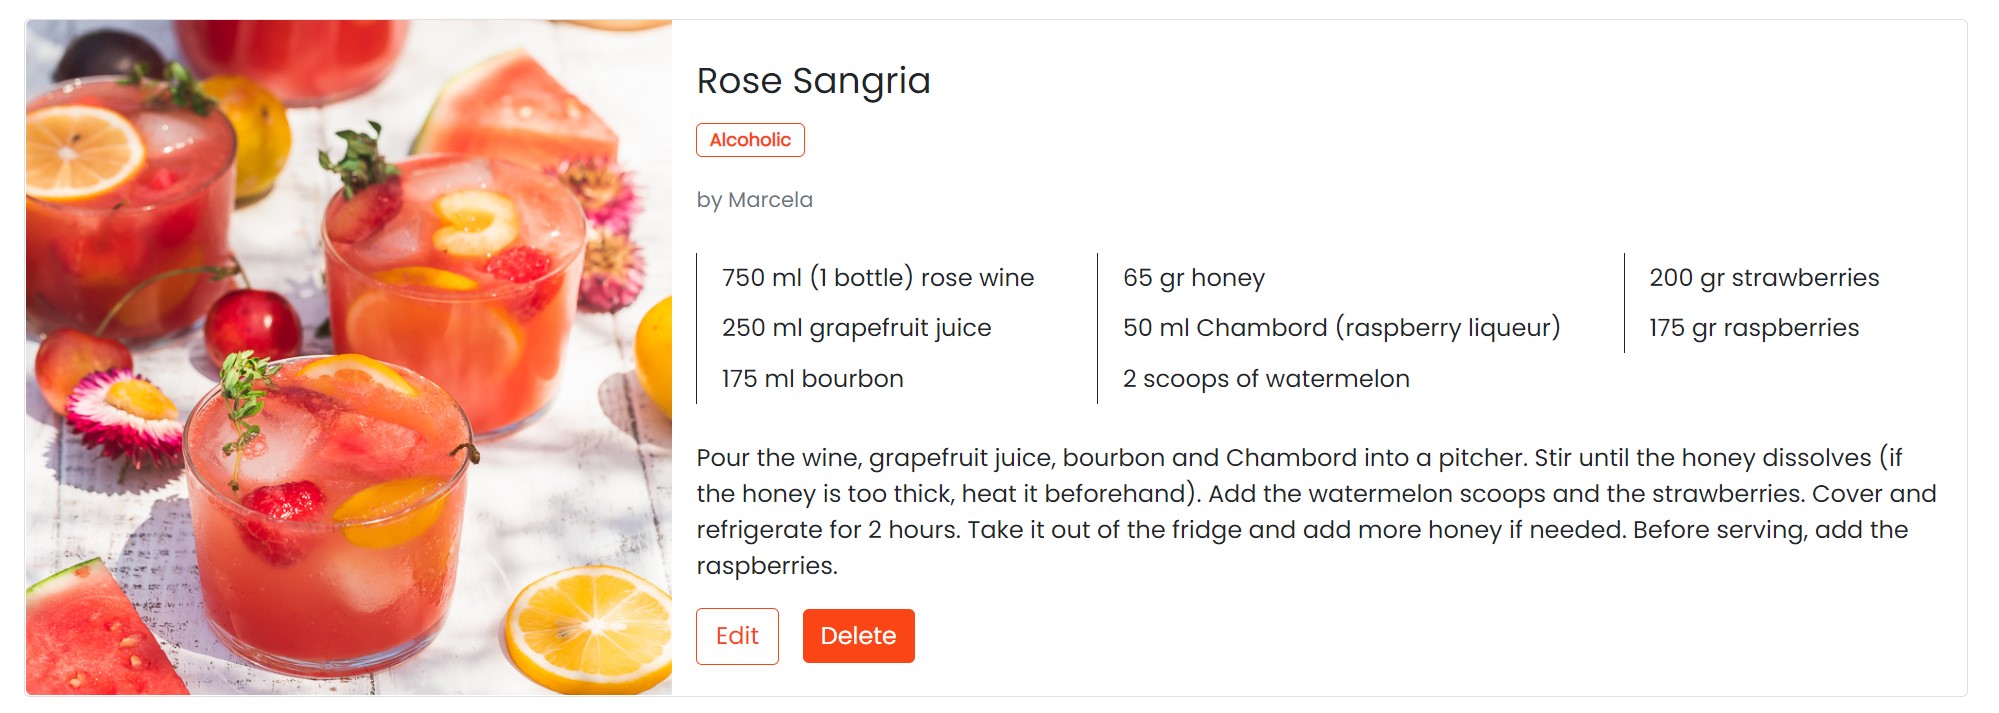
Task: Delete the Rose Sangria recipe
Action: click(859, 636)
